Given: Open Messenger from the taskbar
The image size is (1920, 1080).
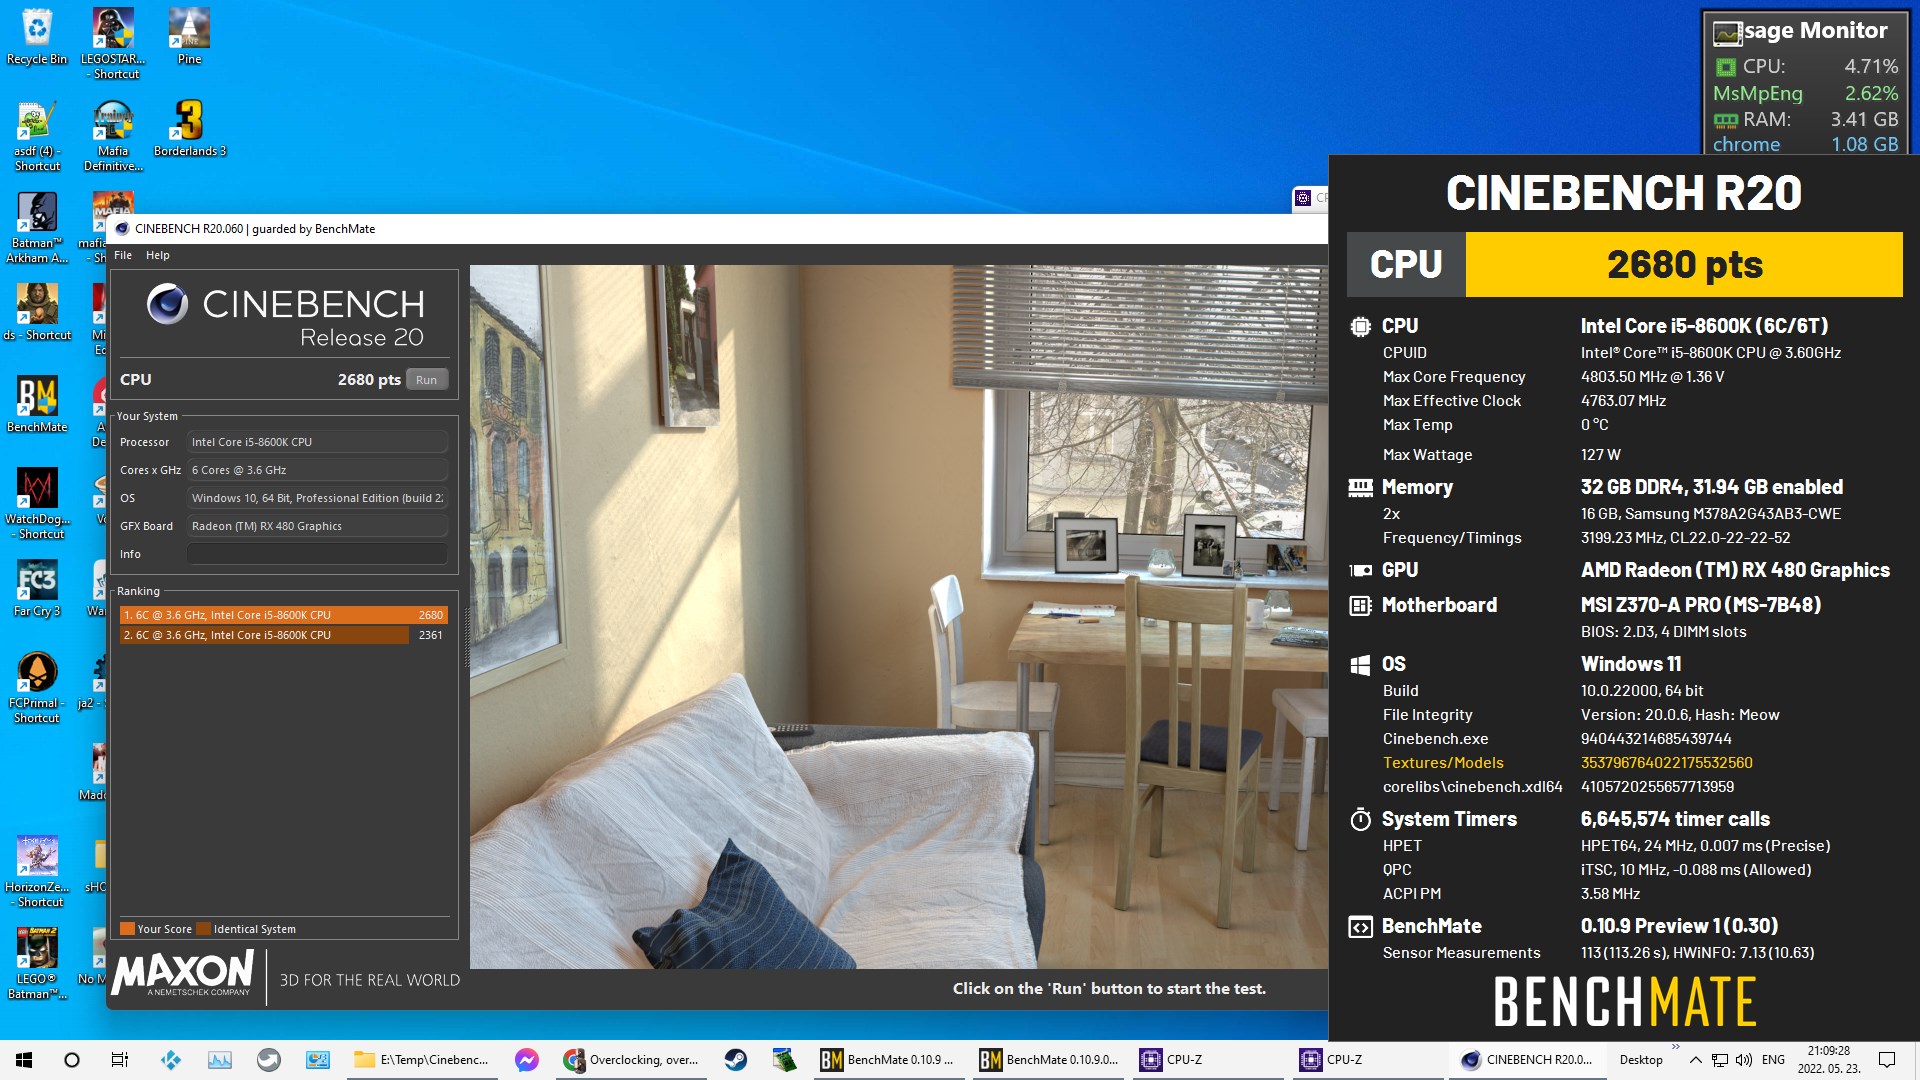Looking at the screenshot, I should (x=527, y=1060).
